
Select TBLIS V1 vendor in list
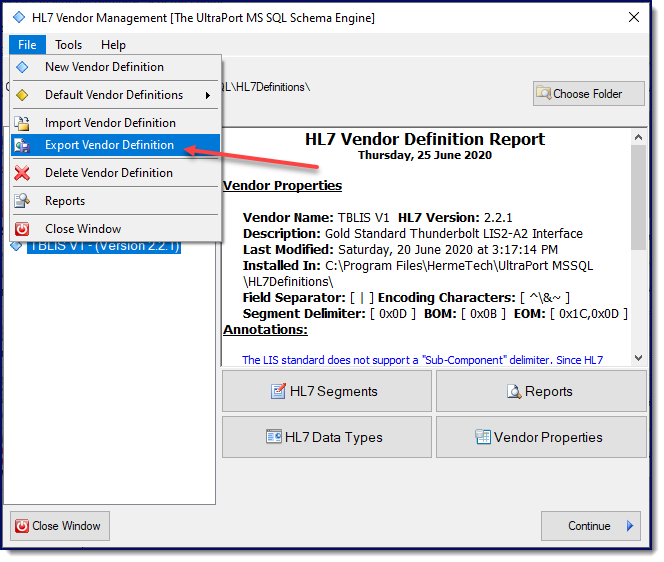[x=104, y=246]
